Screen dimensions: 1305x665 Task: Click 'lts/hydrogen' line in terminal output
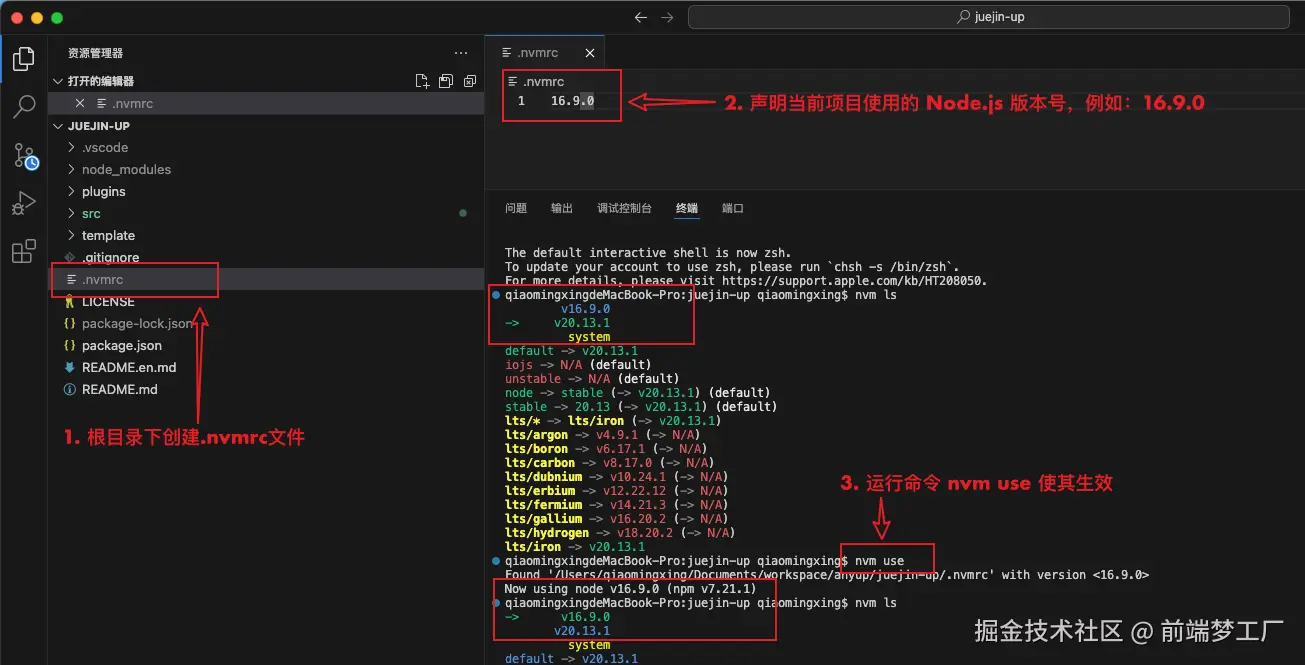619,533
